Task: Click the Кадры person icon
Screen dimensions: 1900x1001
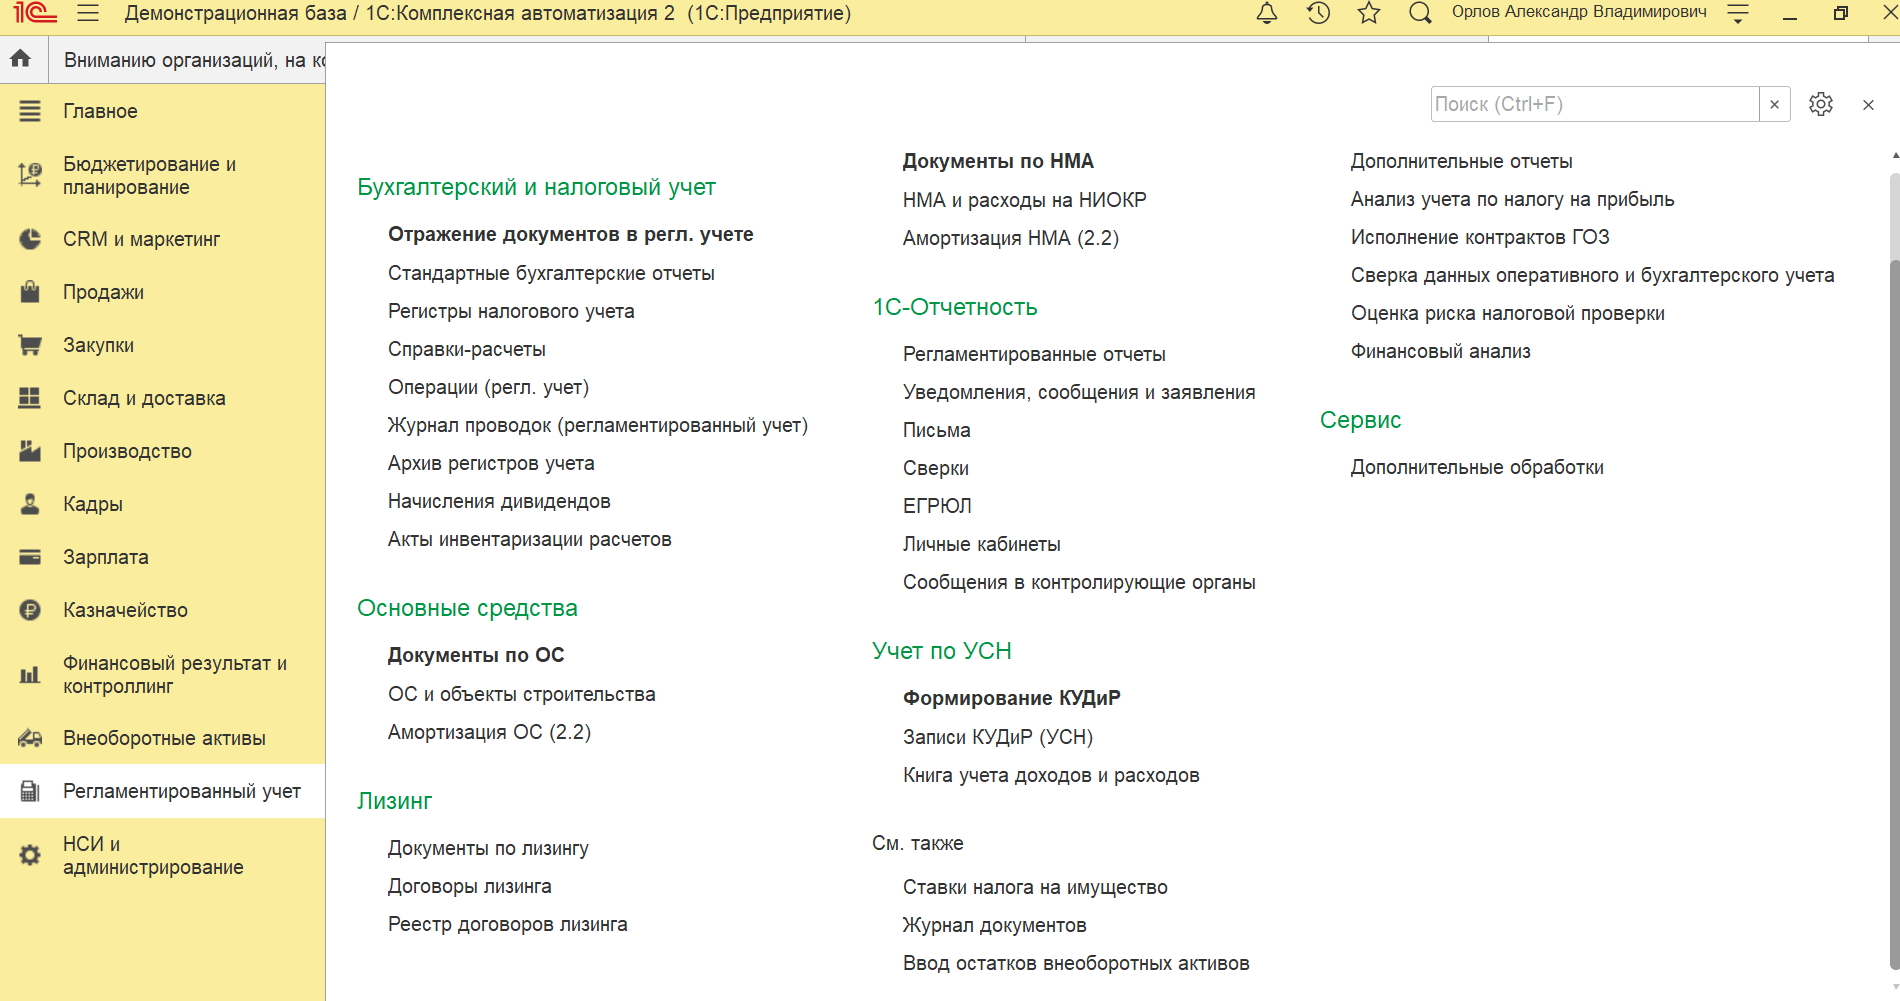Action: pos(30,504)
